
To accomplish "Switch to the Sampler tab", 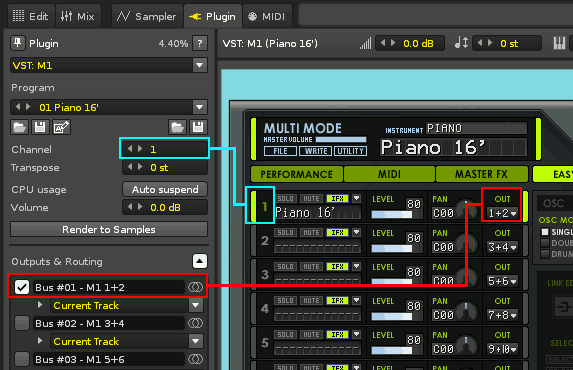I will (147, 16).
